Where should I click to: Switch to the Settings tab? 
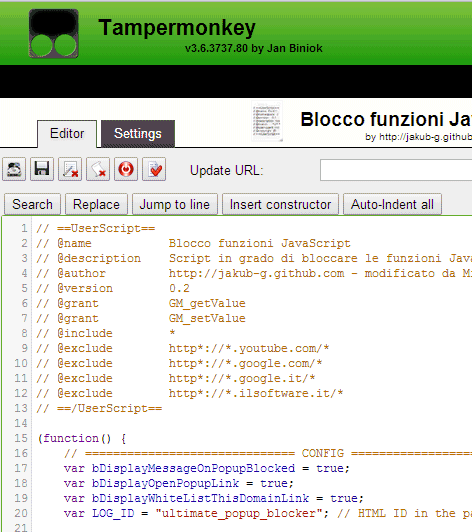coord(138,134)
